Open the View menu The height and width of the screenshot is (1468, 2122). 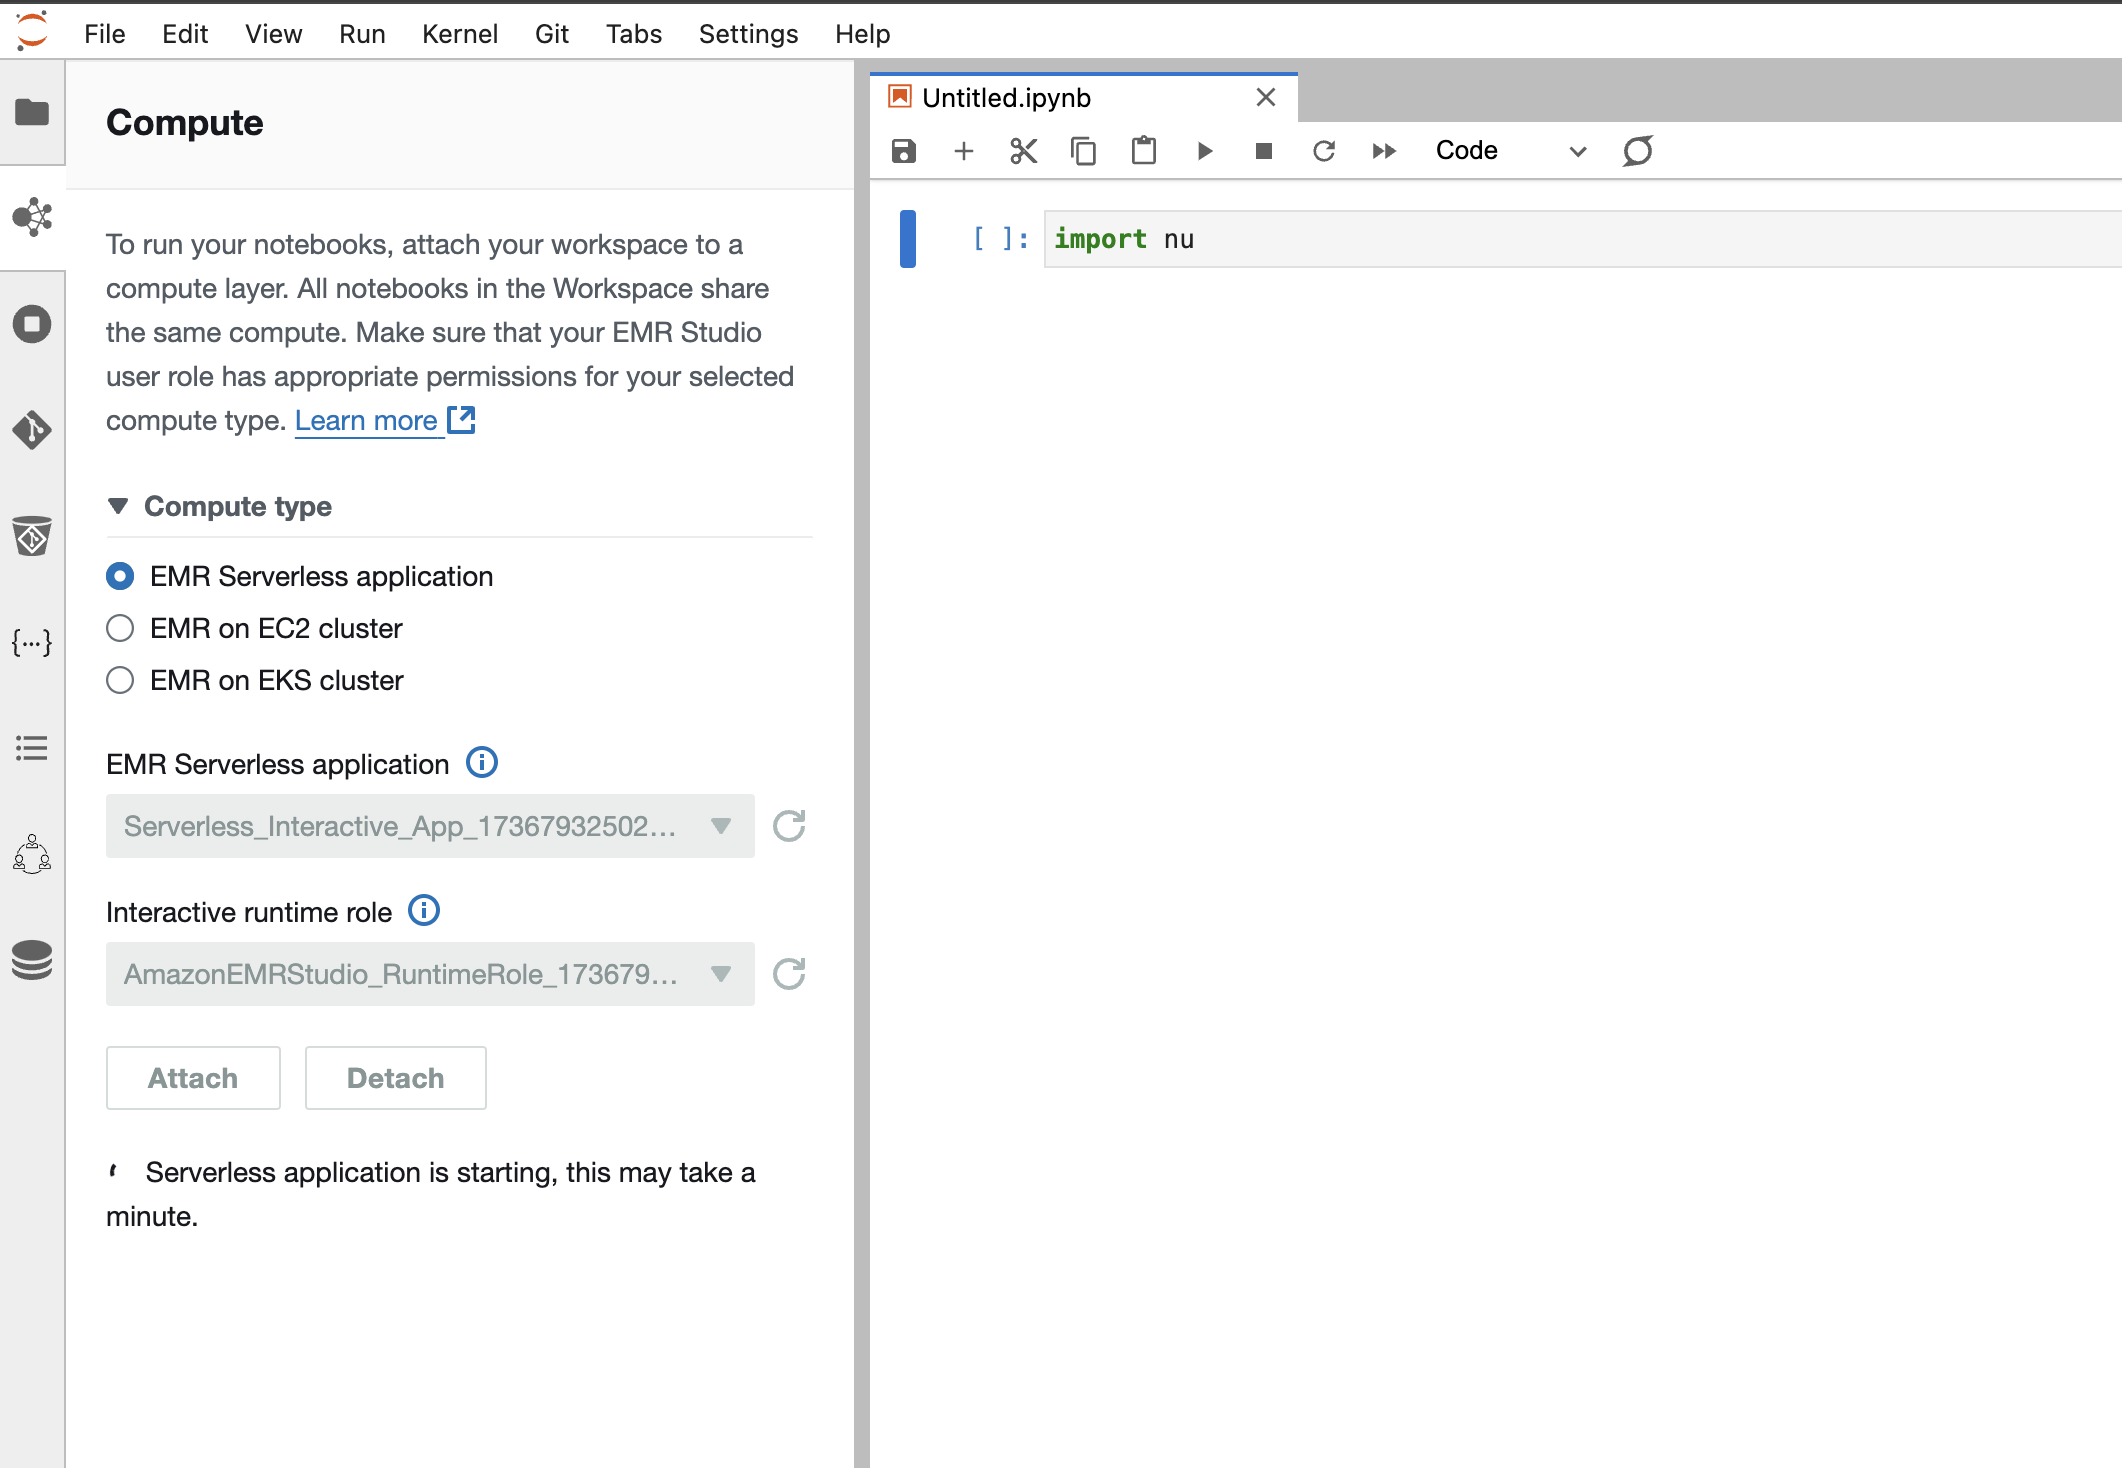pos(273,34)
